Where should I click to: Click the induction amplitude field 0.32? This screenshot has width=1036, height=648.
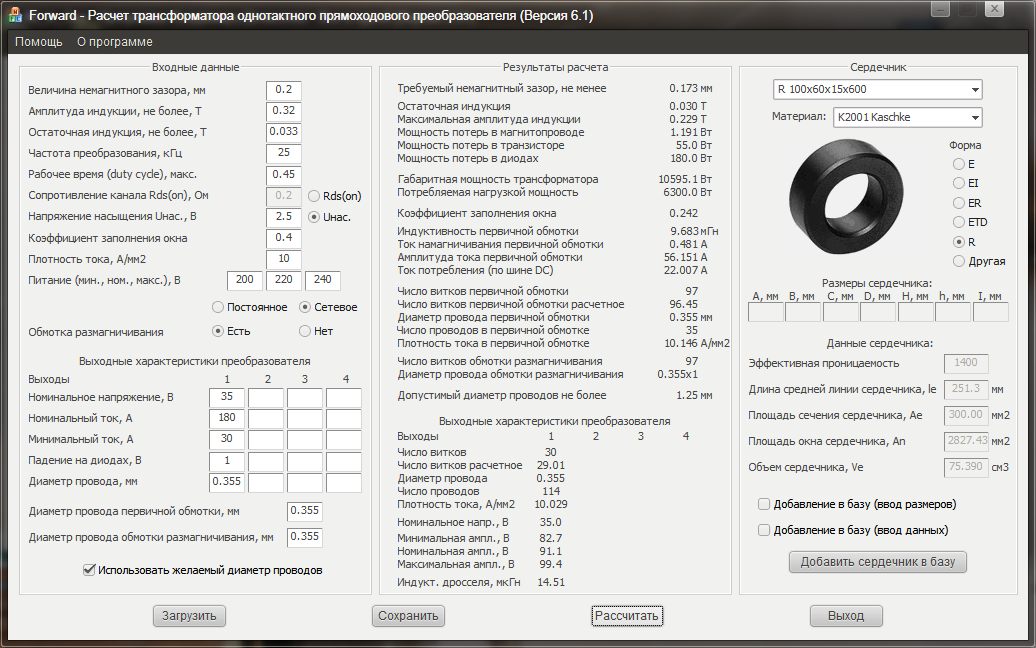pyautogui.click(x=284, y=111)
